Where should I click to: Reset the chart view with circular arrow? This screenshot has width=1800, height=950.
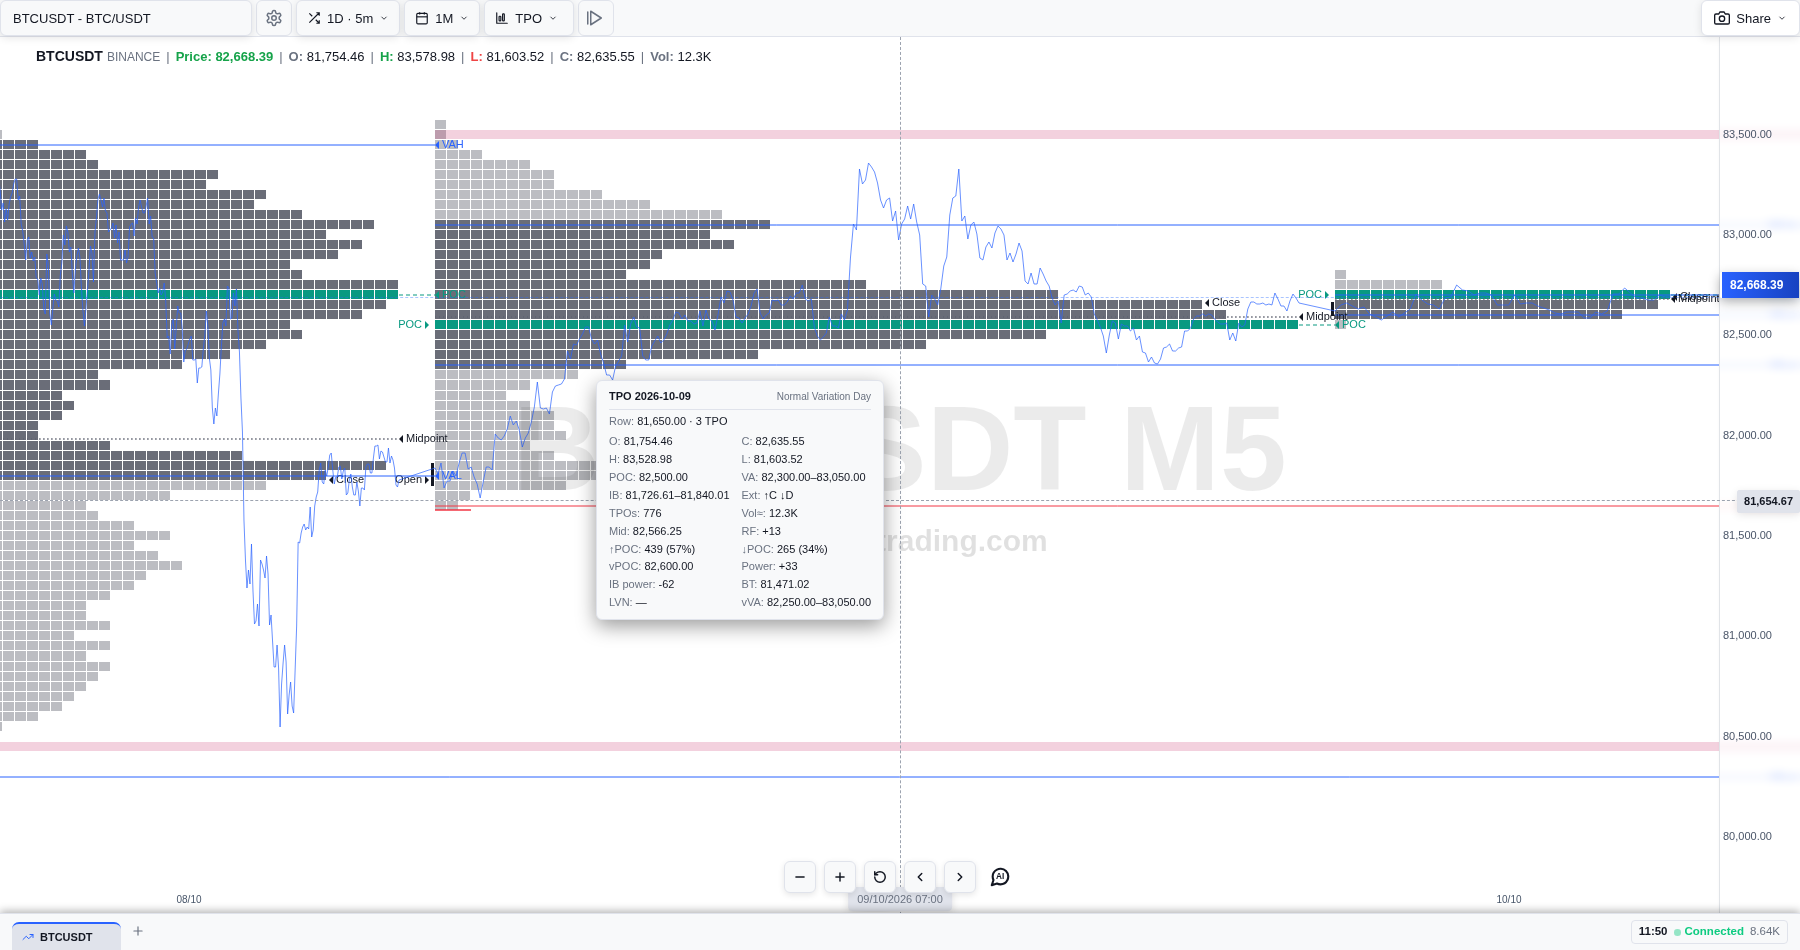coord(880,877)
